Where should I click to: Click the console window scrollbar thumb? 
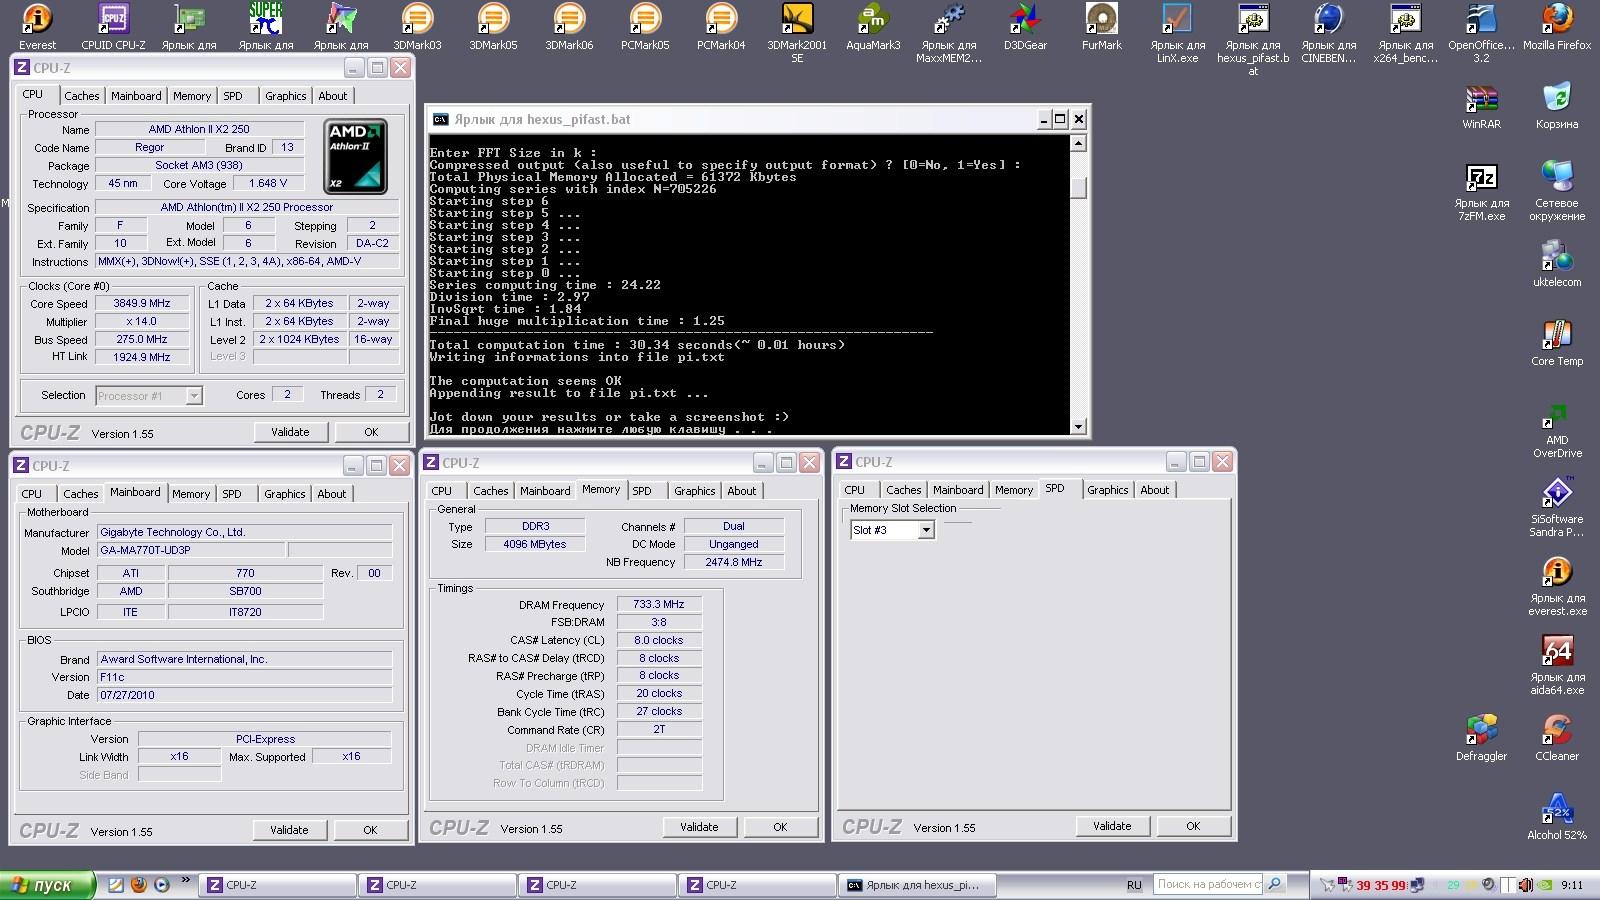(1078, 187)
